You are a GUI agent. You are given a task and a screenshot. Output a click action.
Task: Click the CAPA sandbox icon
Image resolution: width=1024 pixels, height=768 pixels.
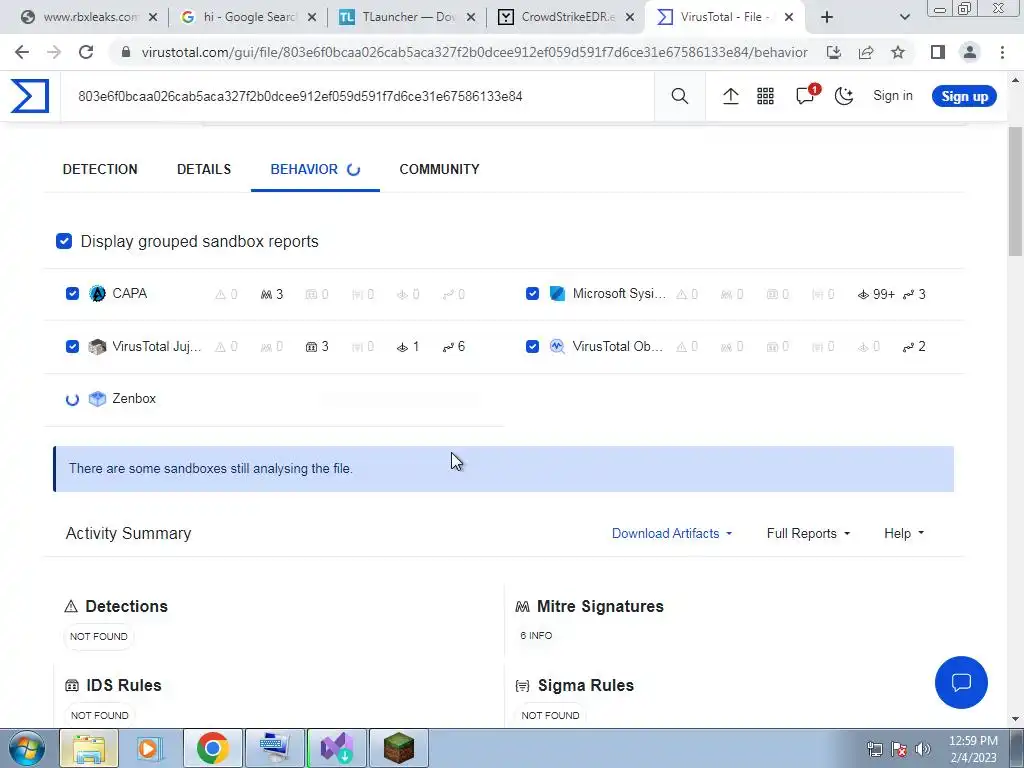click(97, 294)
